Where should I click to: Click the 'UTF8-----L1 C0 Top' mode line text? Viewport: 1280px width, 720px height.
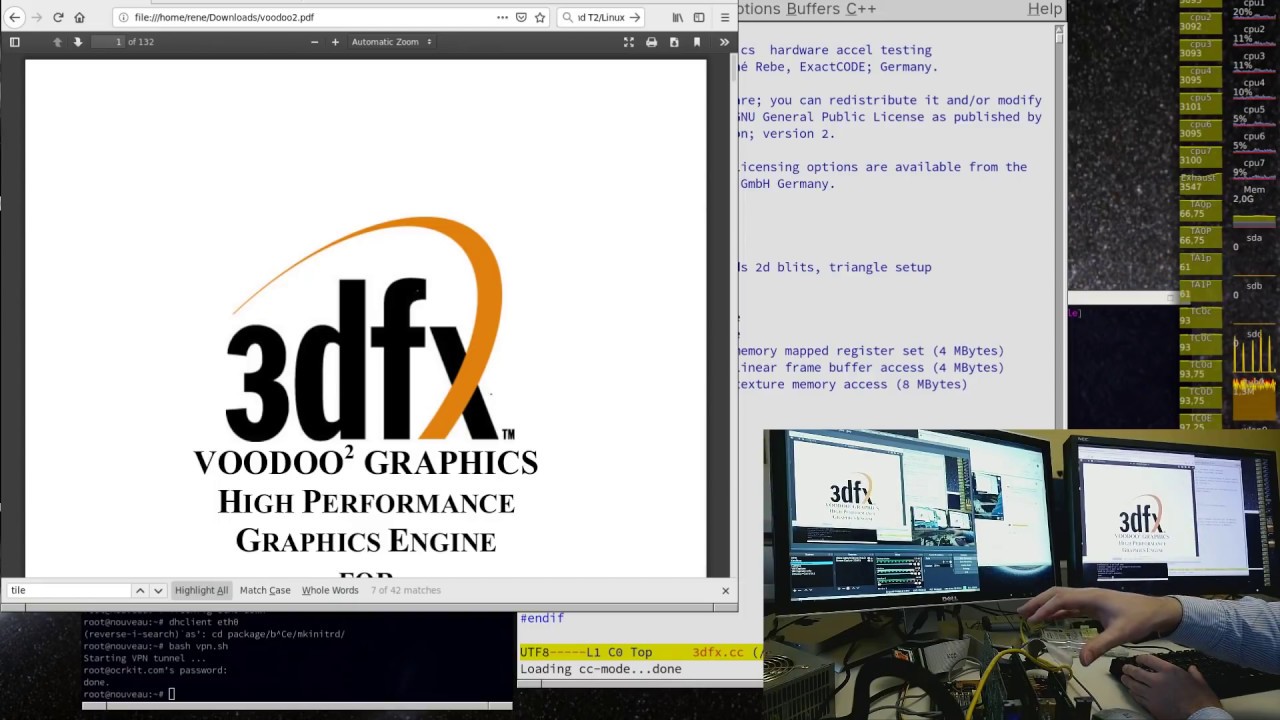tap(586, 652)
